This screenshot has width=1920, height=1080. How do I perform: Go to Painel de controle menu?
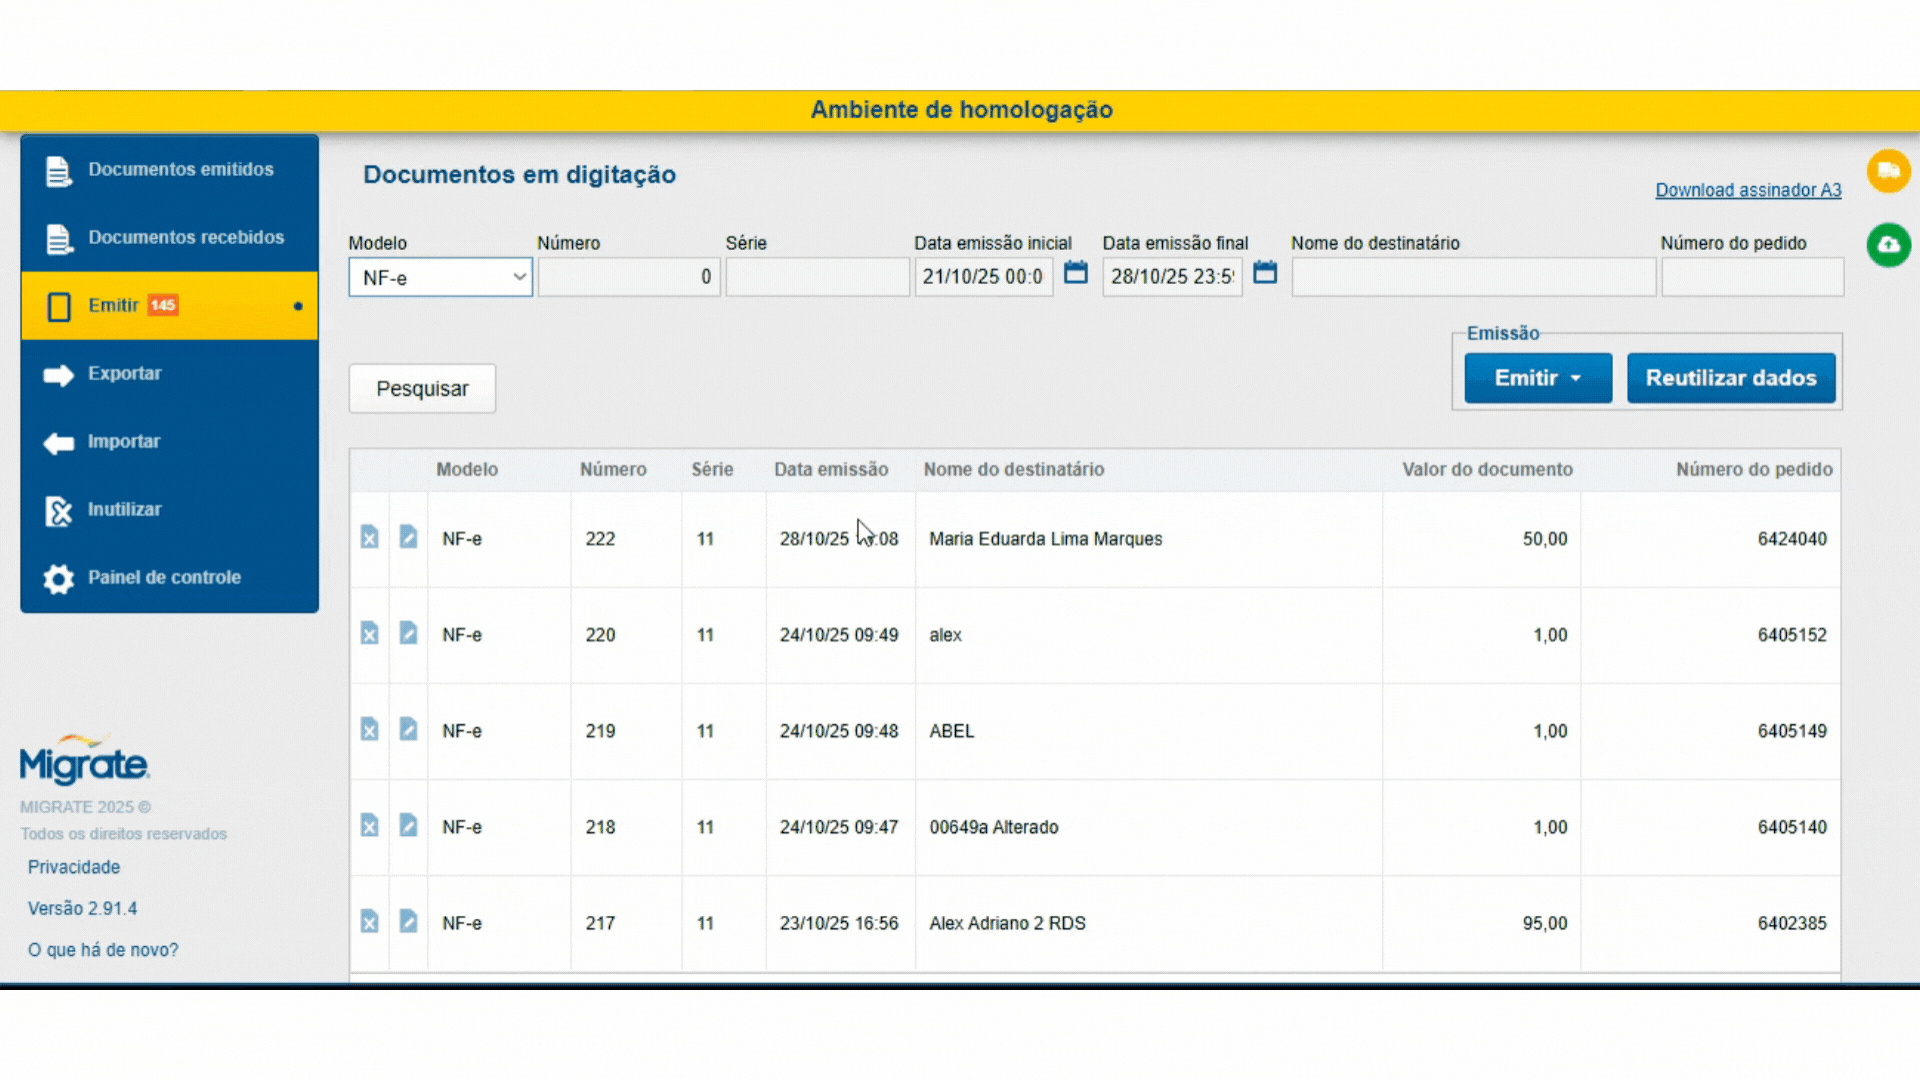click(164, 577)
